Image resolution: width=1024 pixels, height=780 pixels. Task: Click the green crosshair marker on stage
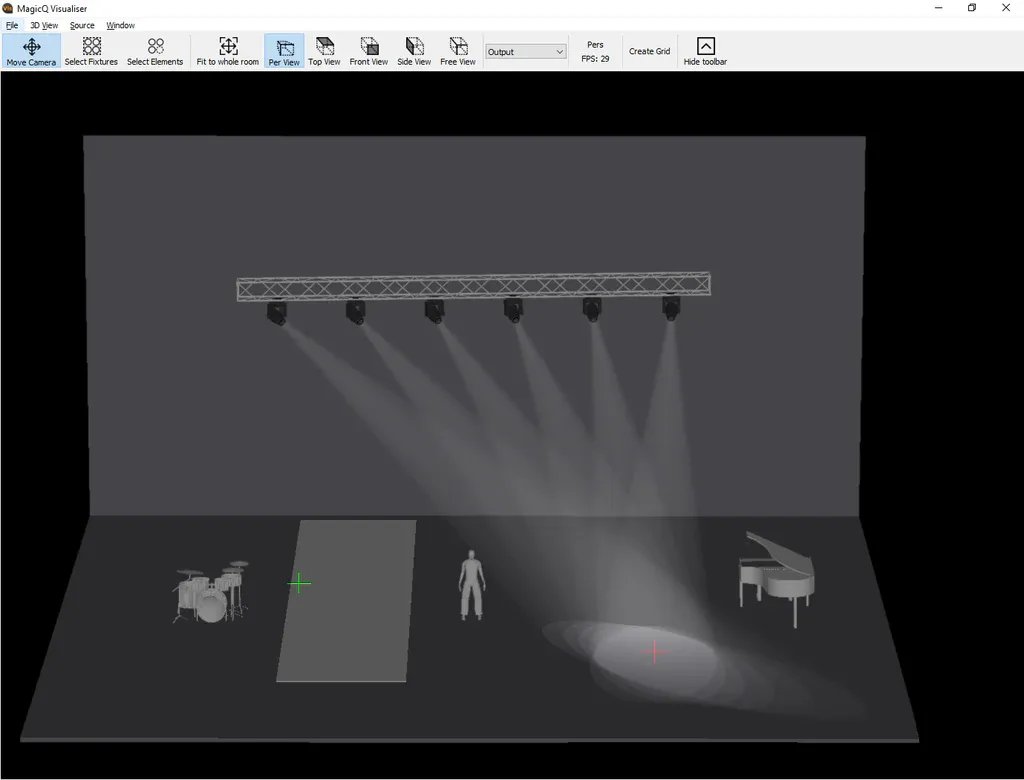299,583
